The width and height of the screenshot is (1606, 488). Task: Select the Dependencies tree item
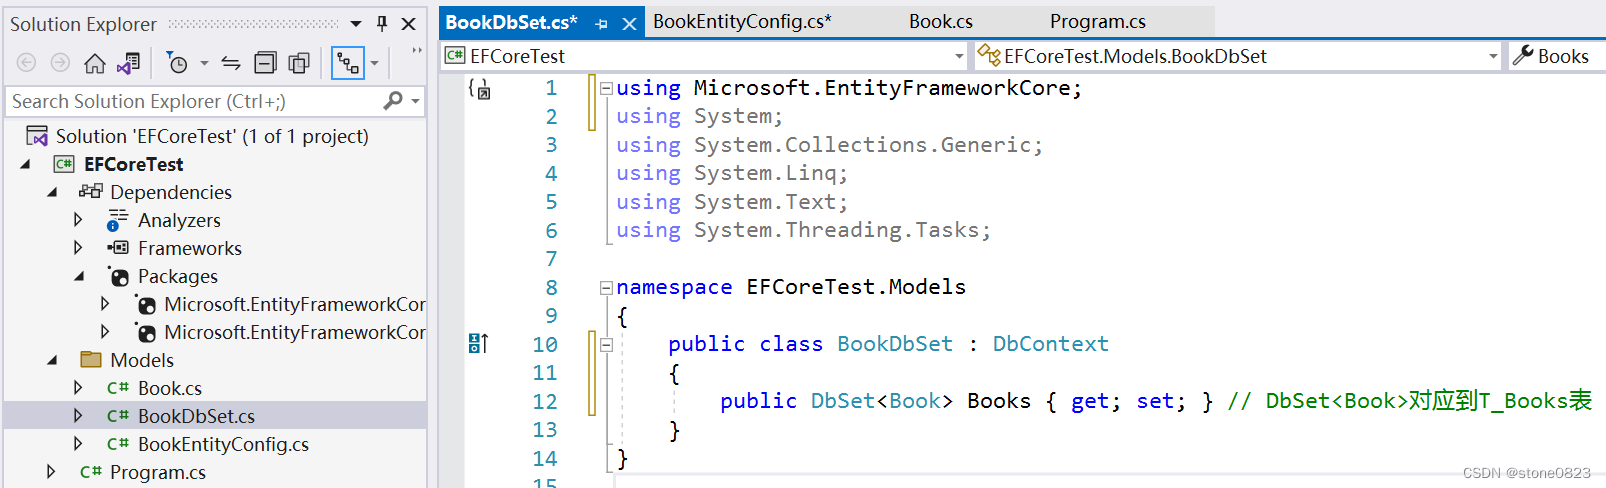pos(171,192)
